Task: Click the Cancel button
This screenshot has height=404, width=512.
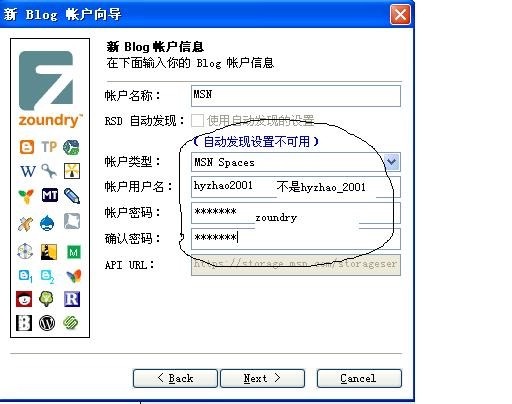Action: pos(359,378)
